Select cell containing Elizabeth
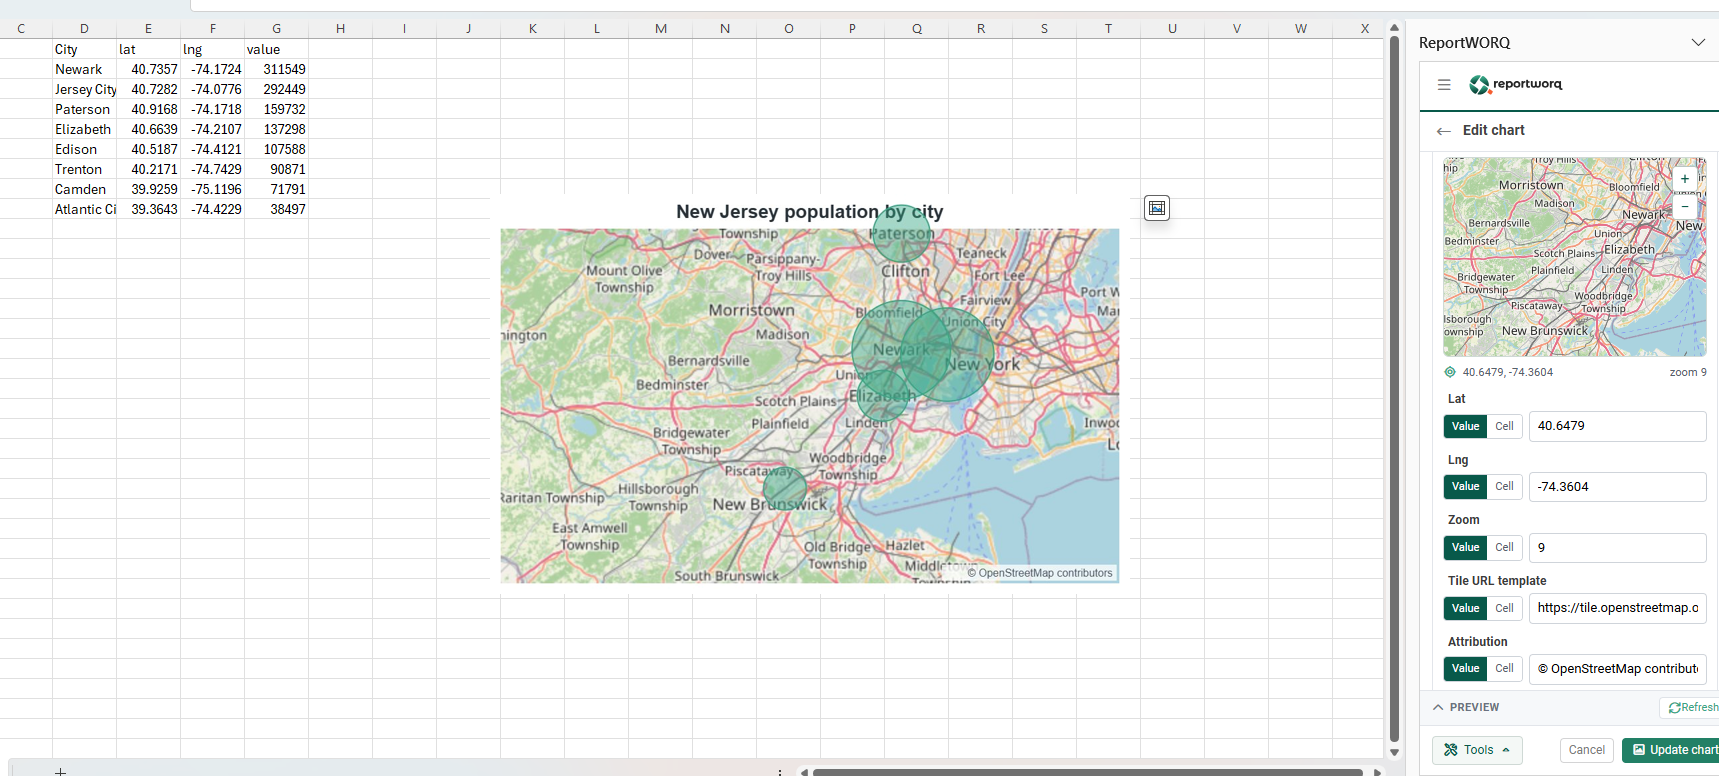The height and width of the screenshot is (776, 1719). [84, 129]
